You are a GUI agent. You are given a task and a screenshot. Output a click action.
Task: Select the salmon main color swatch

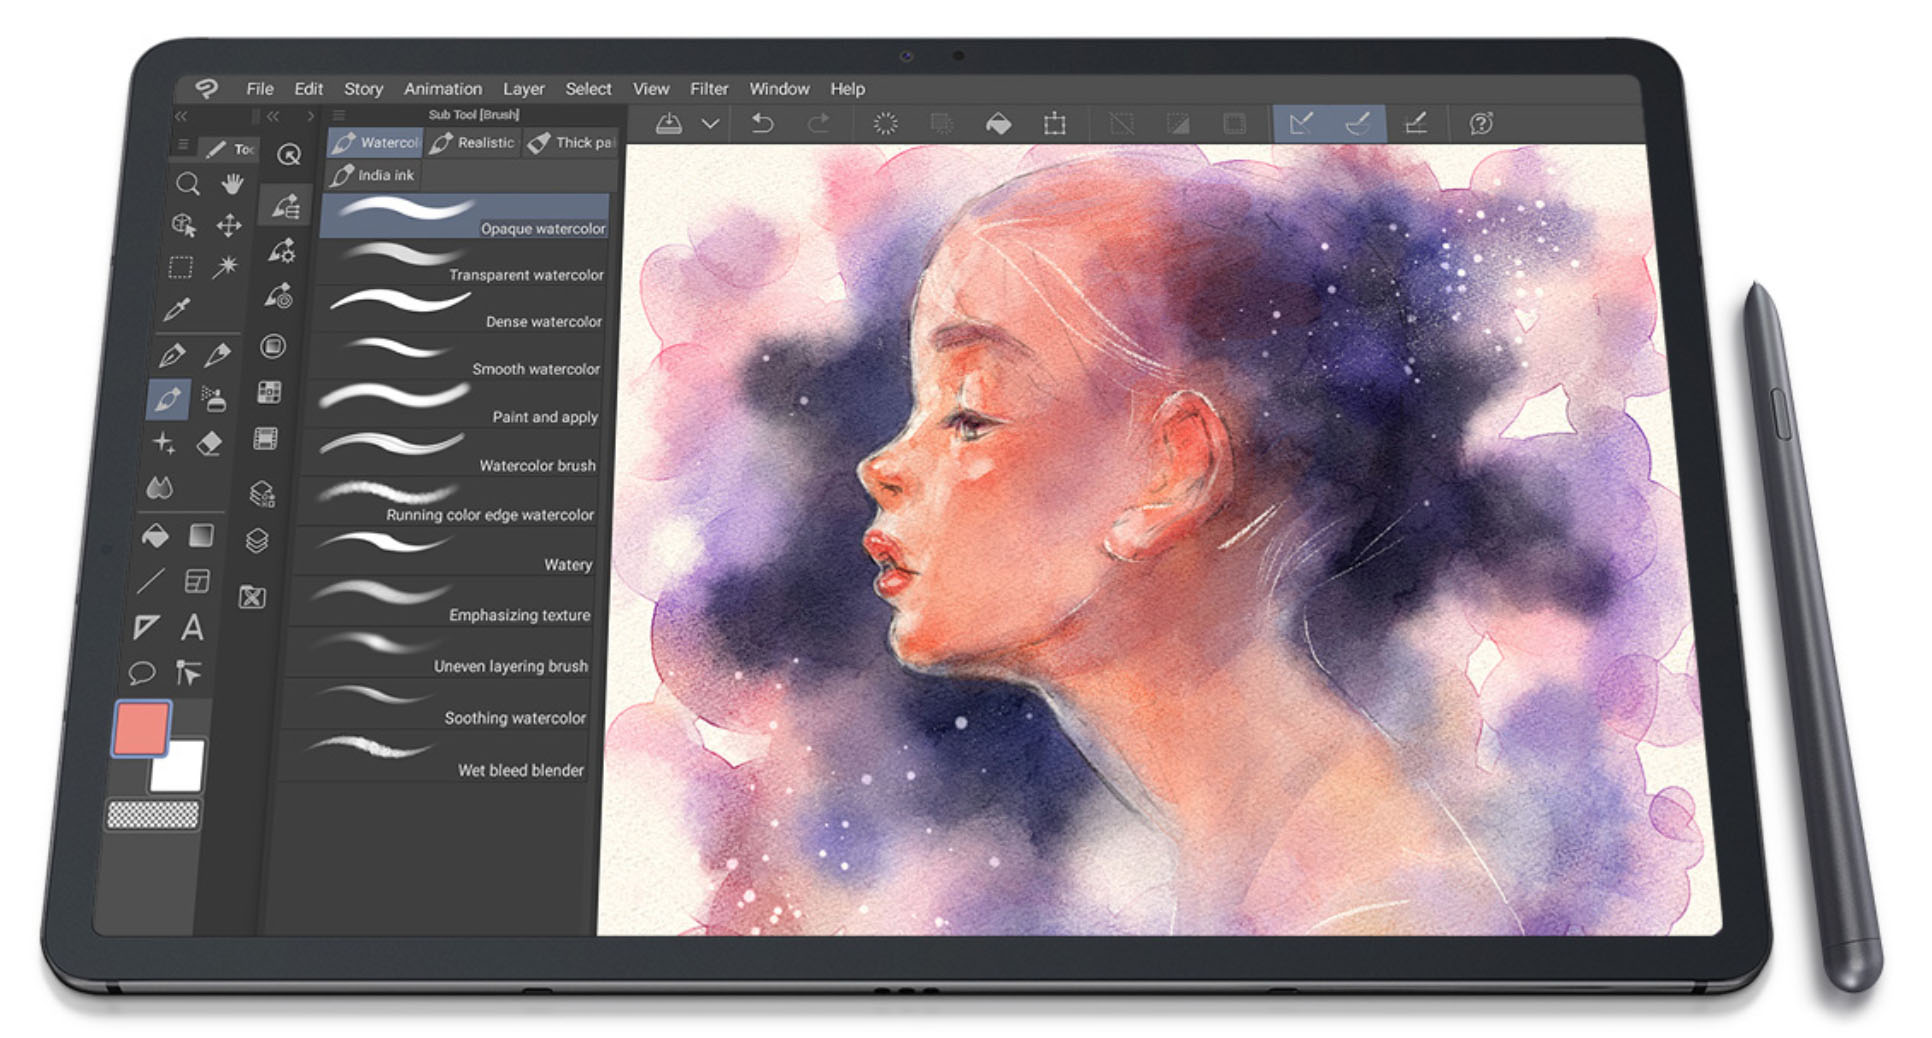141,728
